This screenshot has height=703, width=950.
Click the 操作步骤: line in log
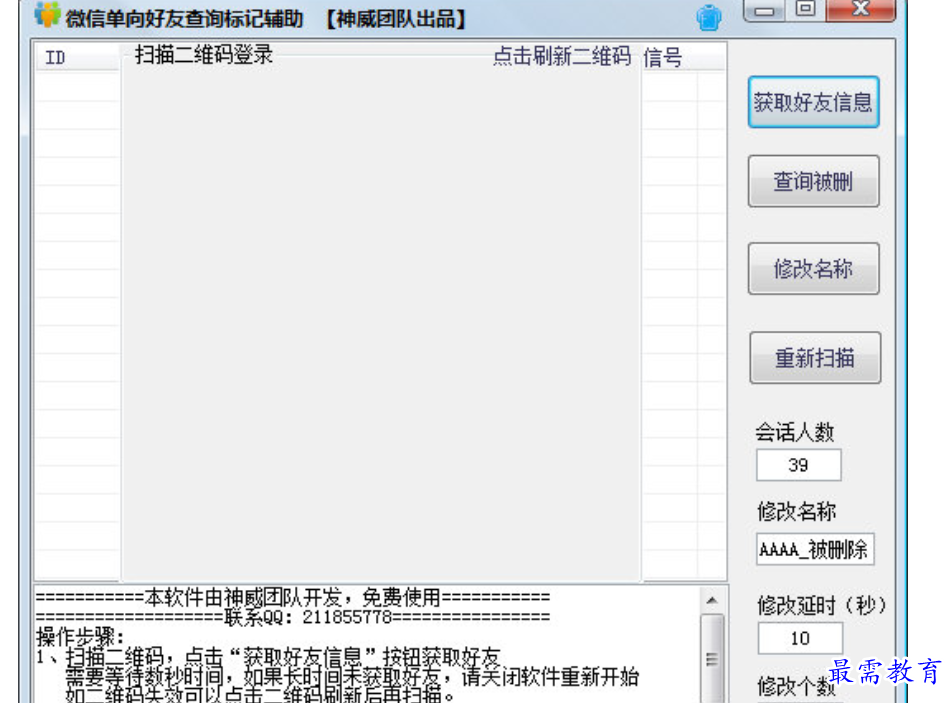(81, 638)
